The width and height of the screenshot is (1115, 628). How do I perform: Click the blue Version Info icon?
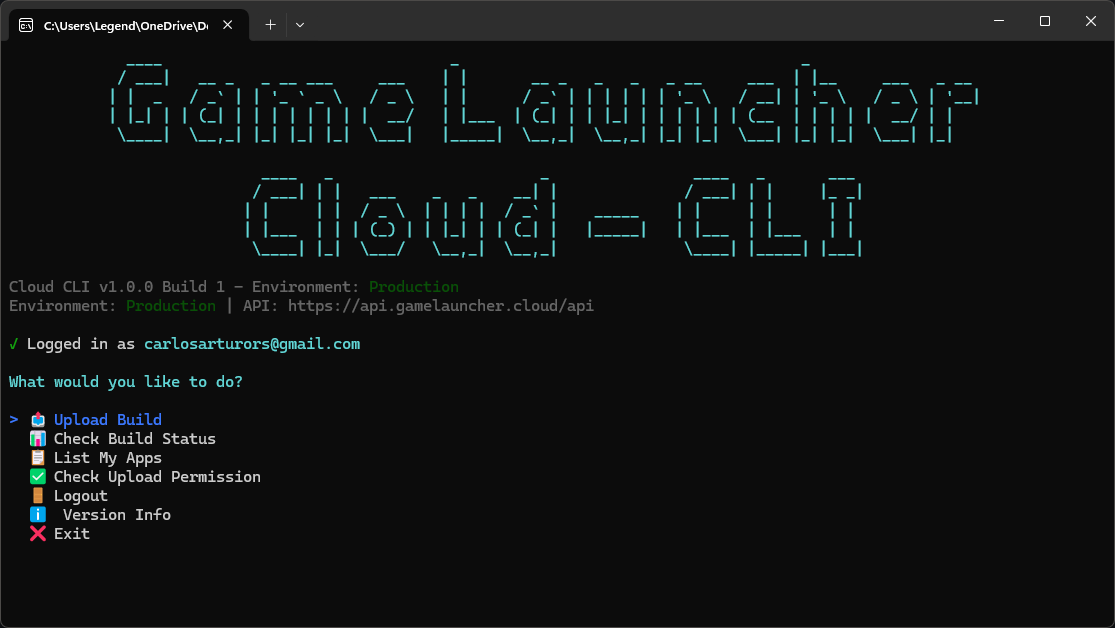point(38,515)
